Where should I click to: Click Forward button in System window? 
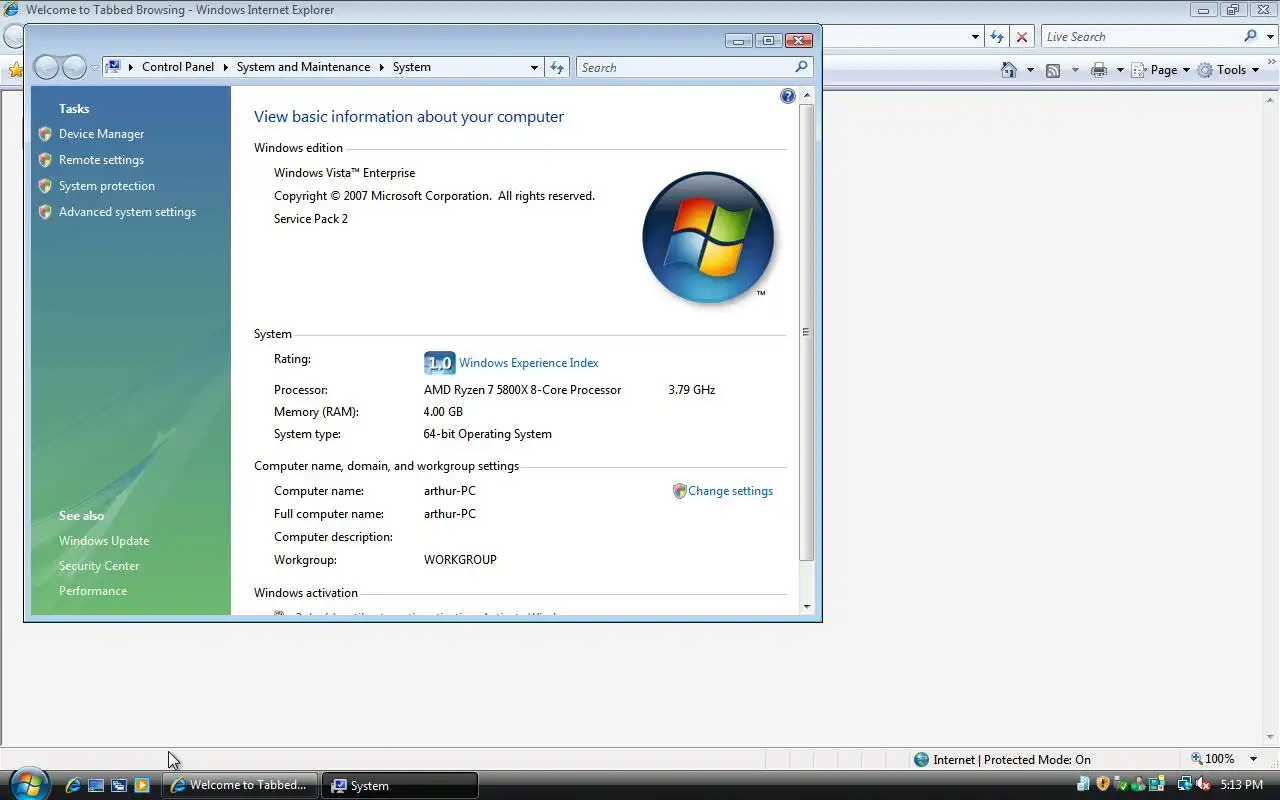[74, 67]
